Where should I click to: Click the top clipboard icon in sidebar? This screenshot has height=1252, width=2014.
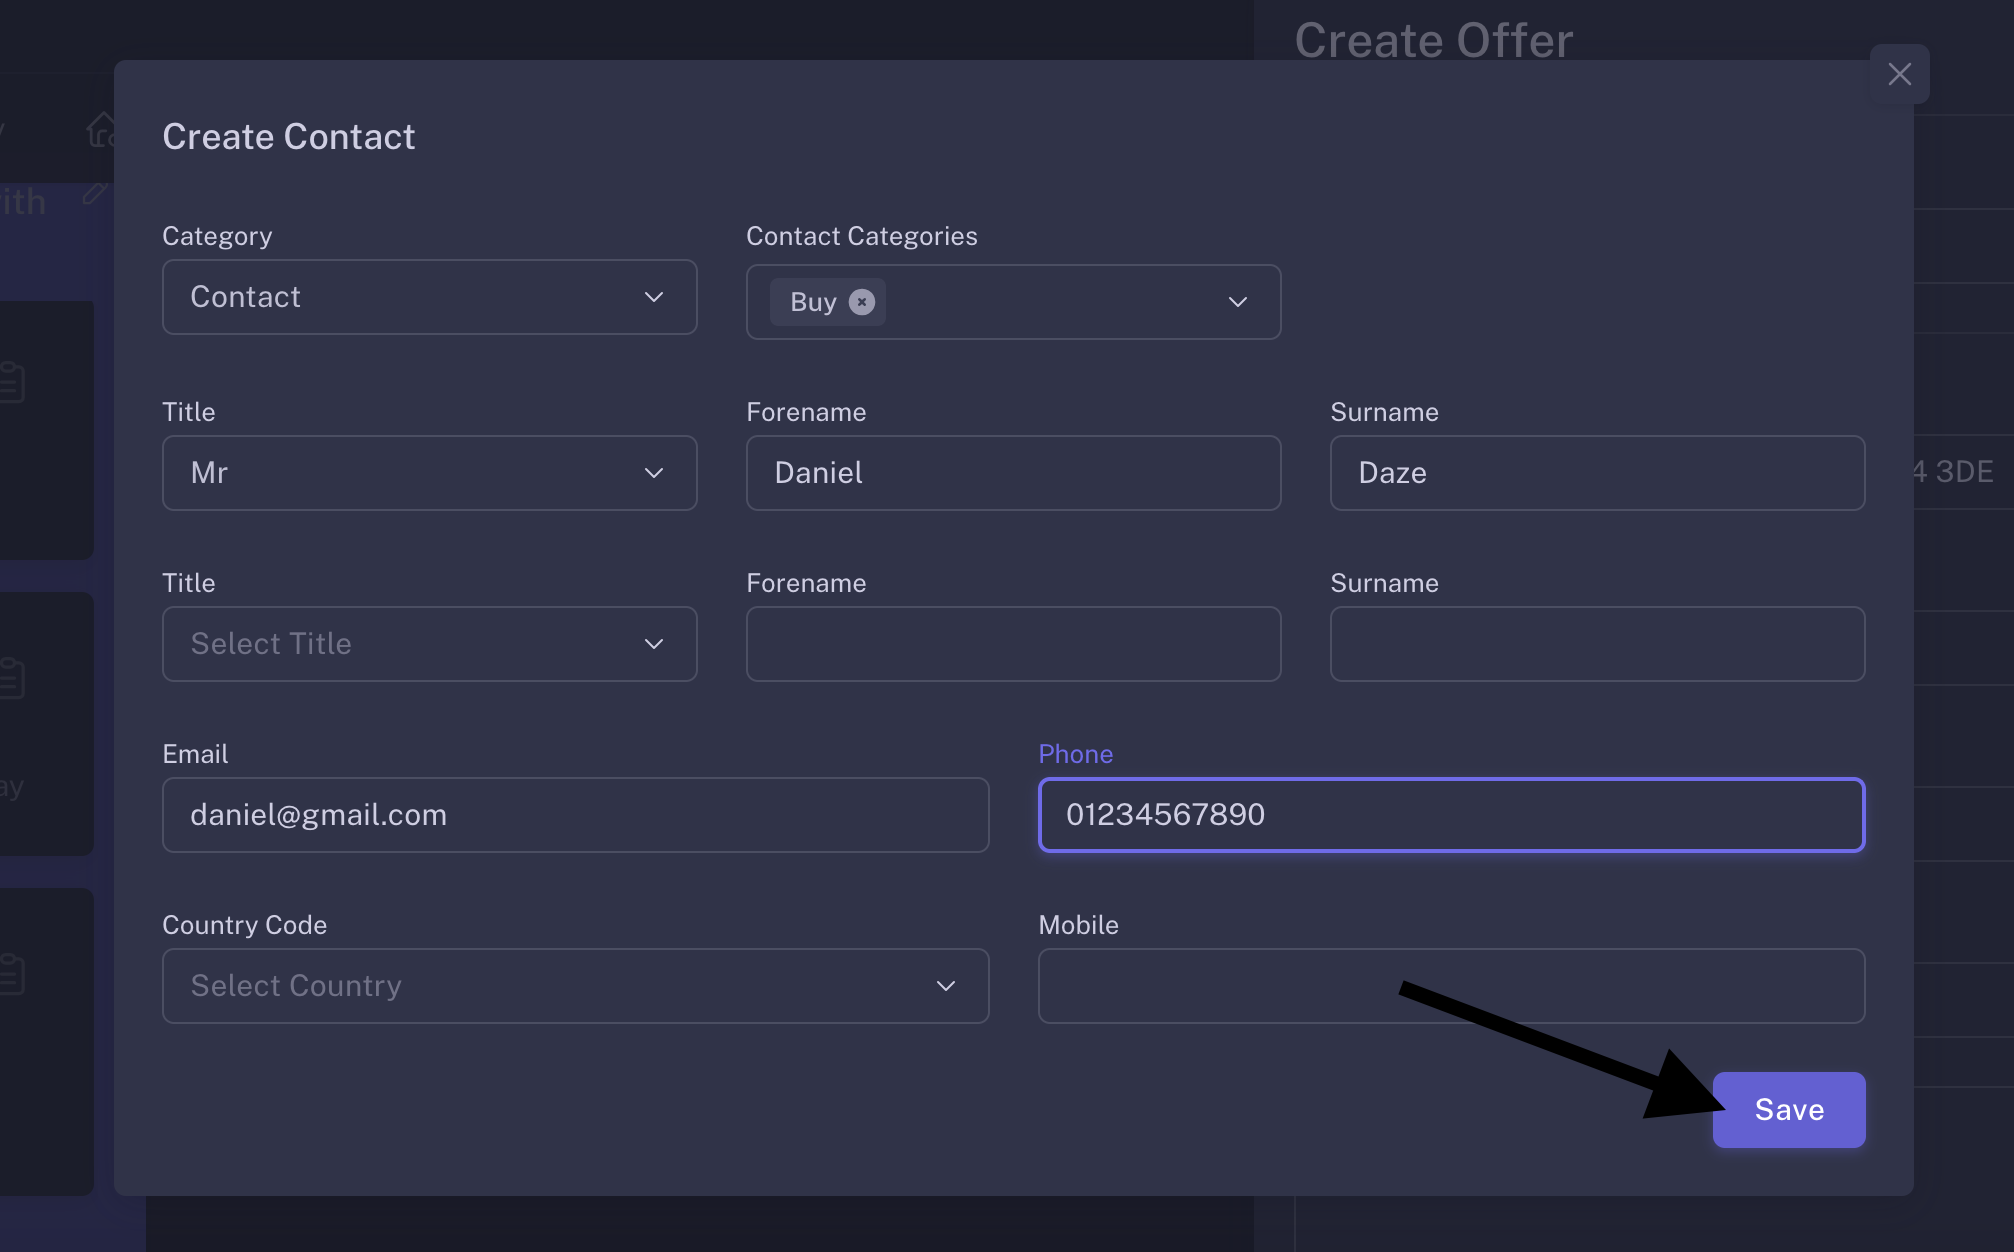pos(12,382)
